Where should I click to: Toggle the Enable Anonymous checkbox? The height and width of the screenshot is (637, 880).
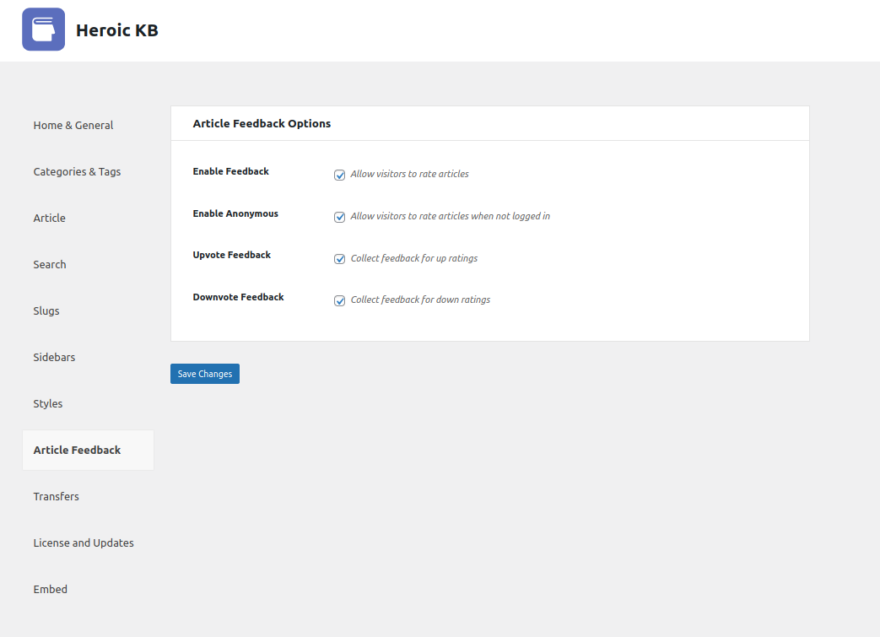point(340,217)
